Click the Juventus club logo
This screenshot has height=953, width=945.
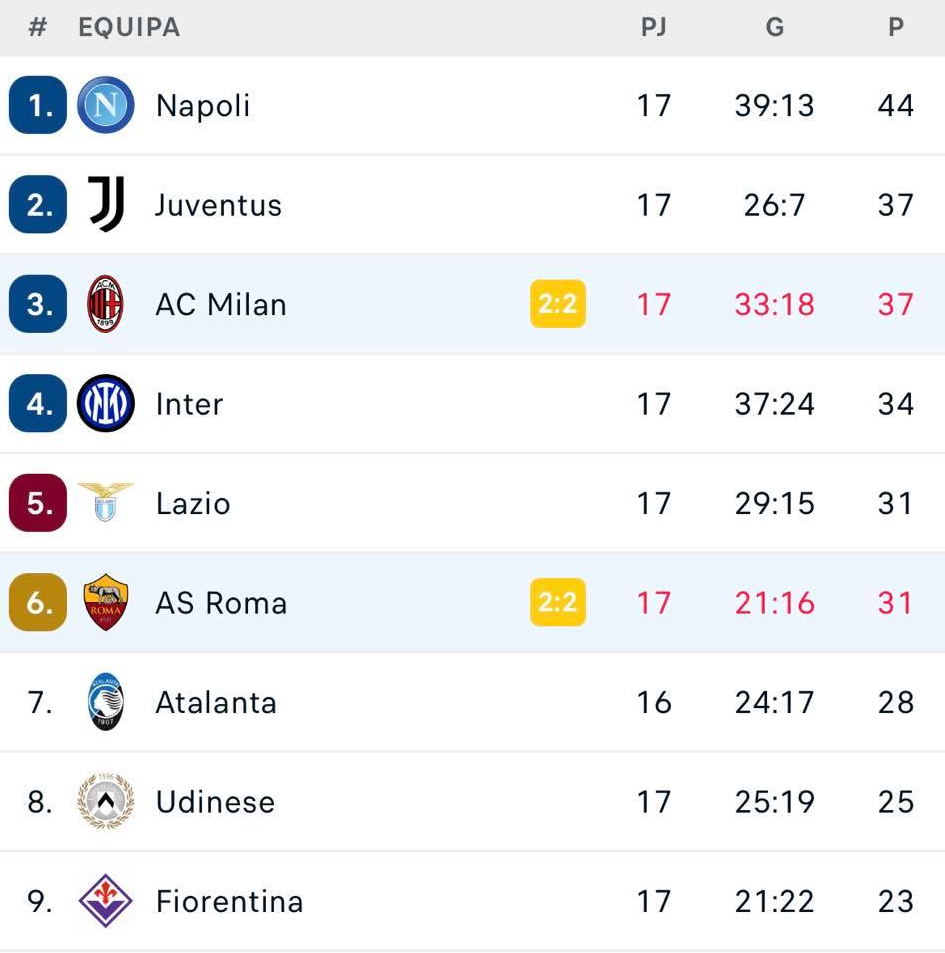(x=106, y=204)
